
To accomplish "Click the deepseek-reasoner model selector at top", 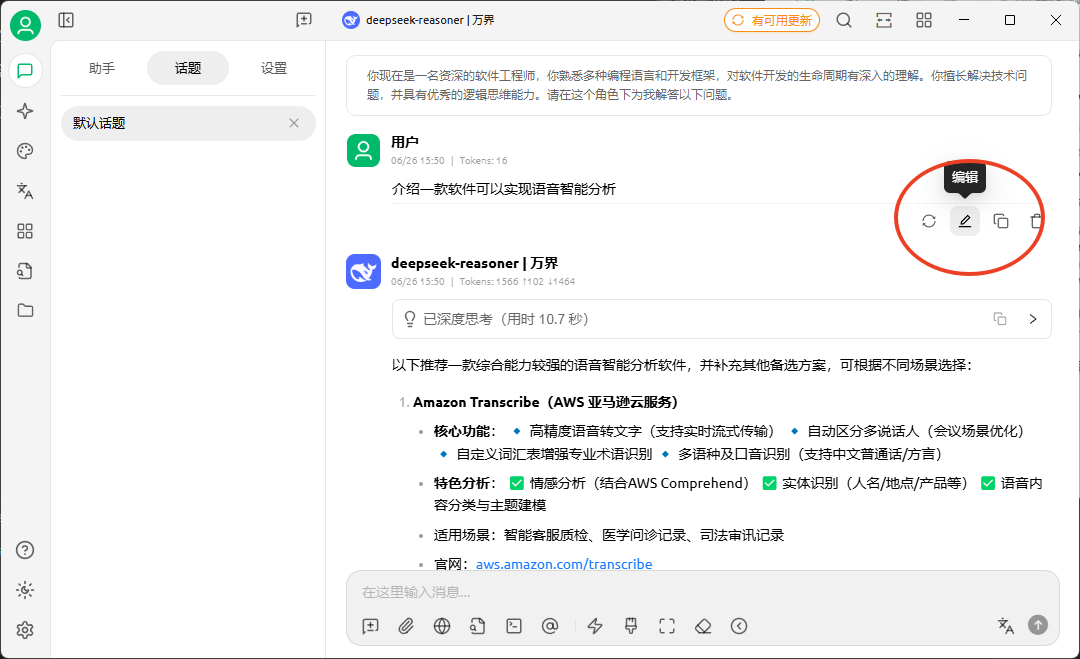I will pyautogui.click(x=418, y=20).
